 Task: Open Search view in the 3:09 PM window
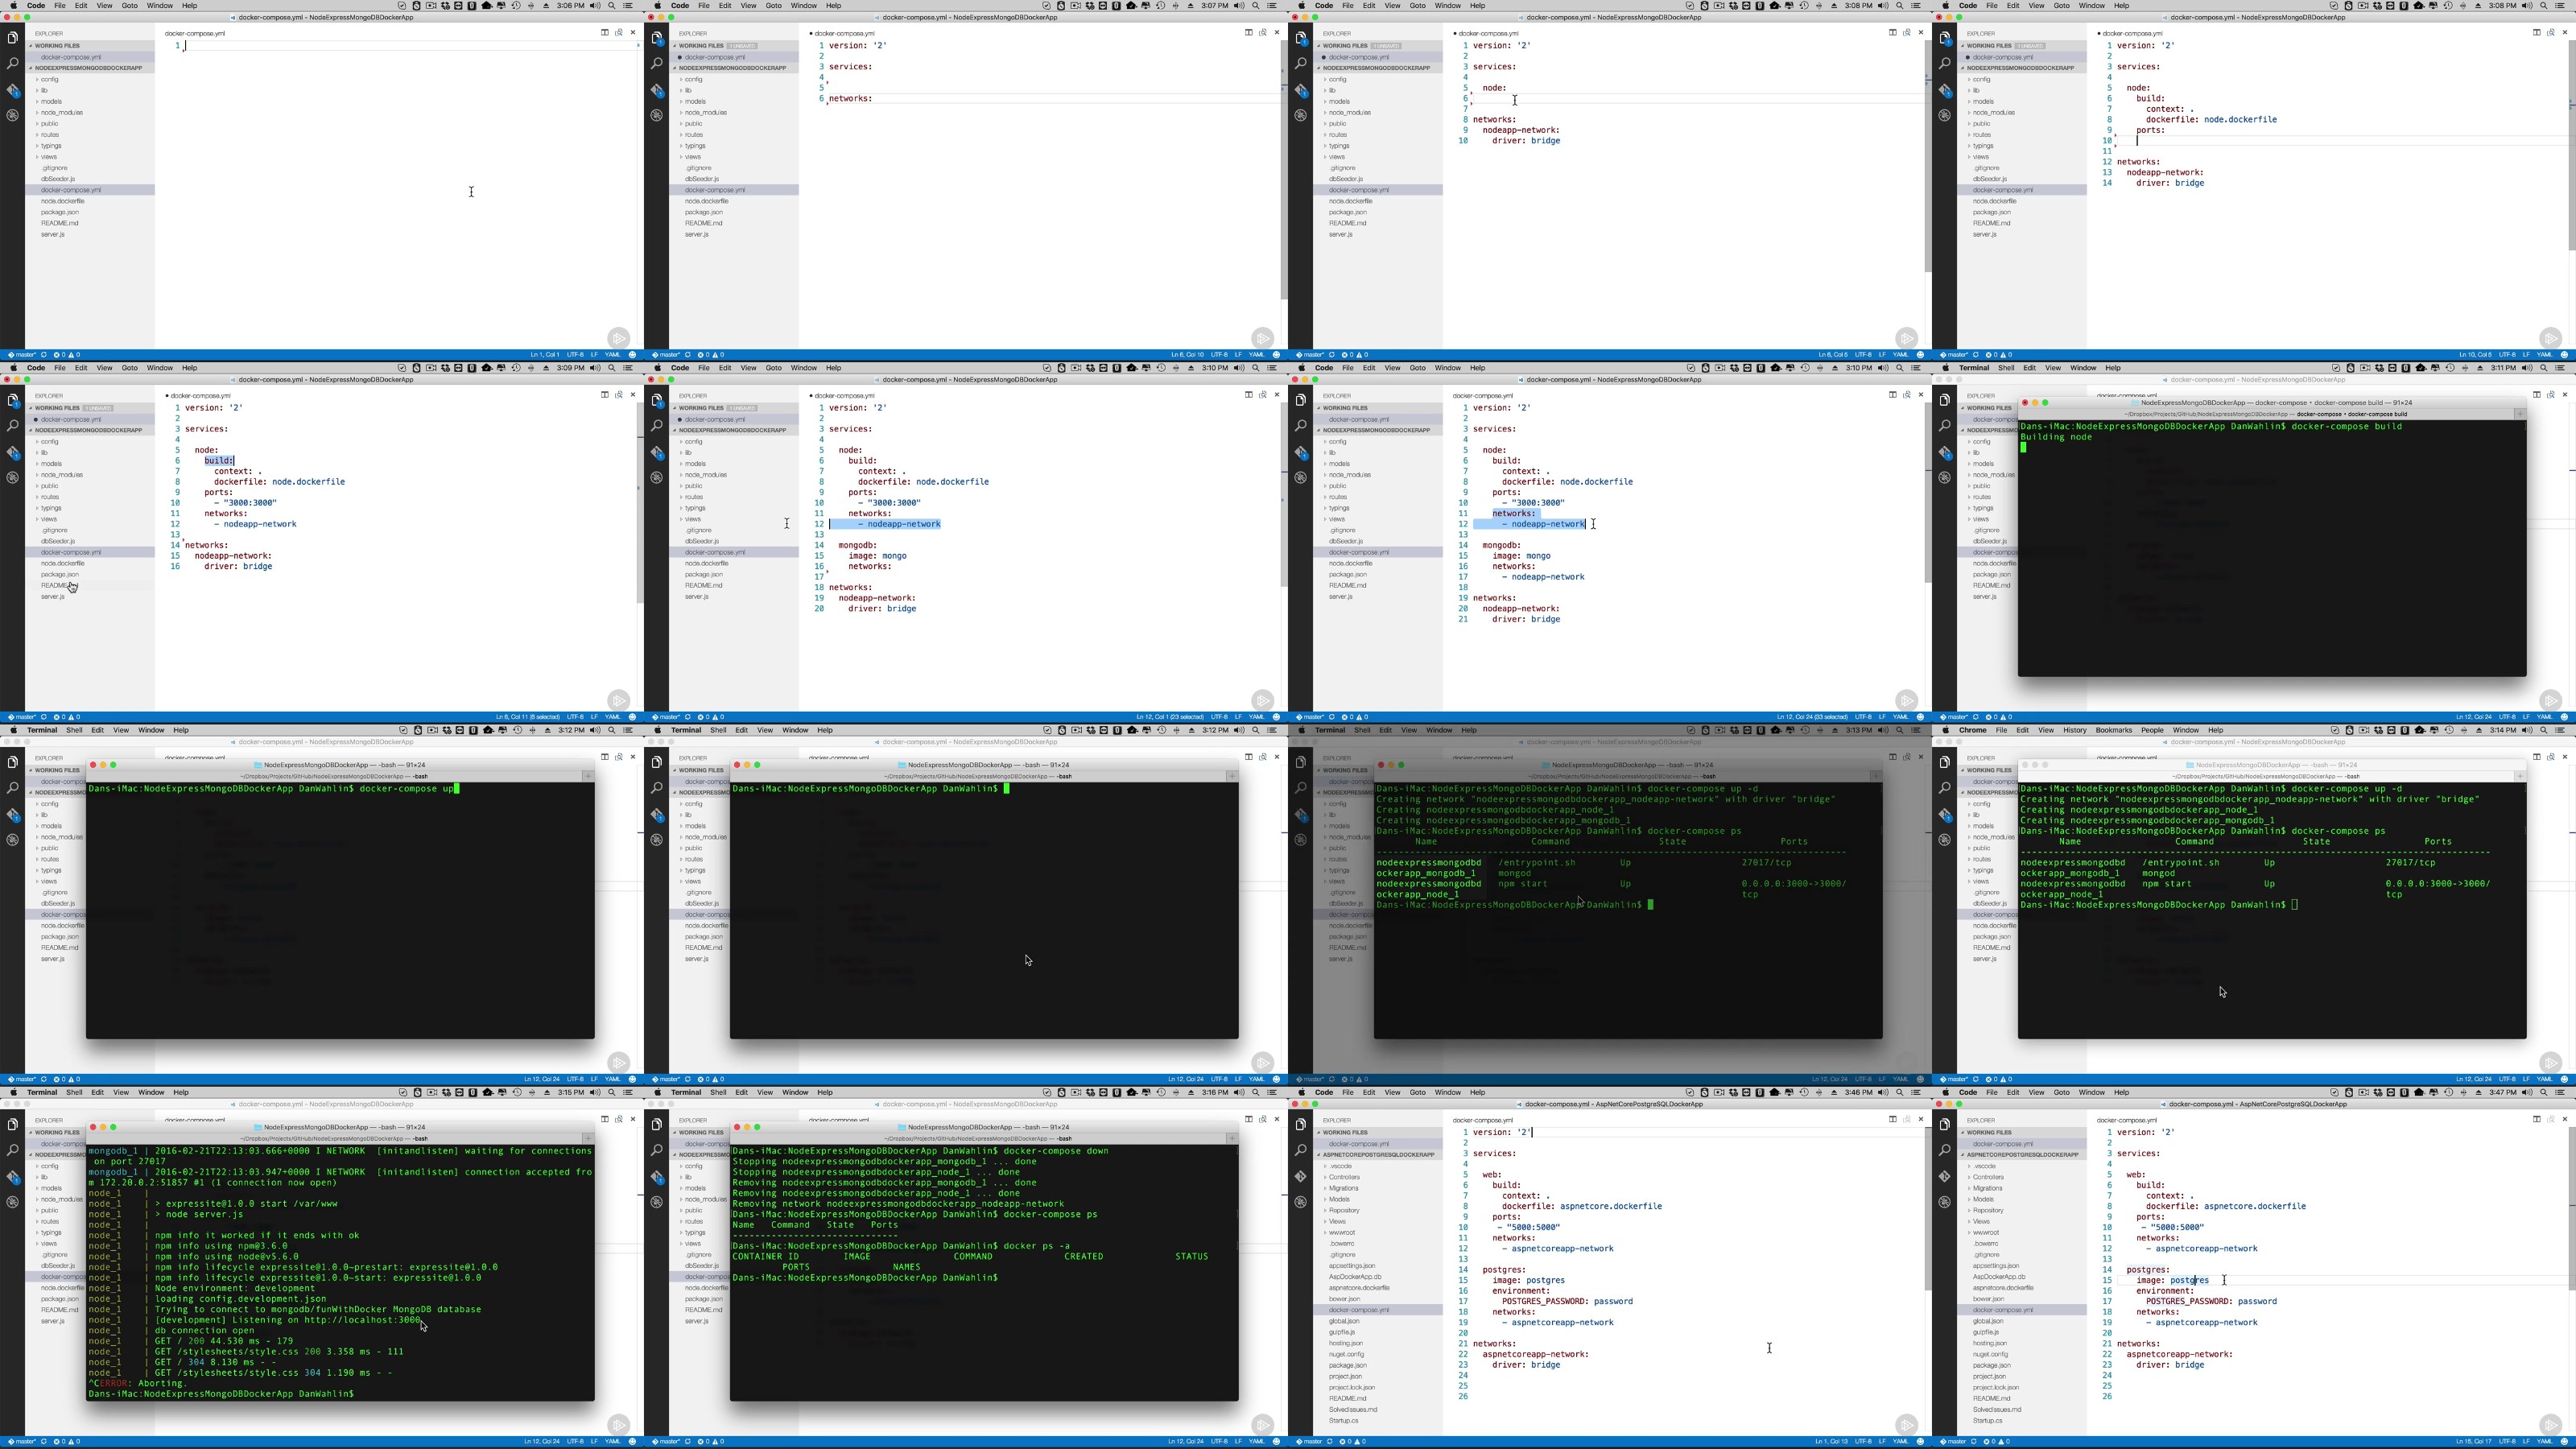[12, 425]
